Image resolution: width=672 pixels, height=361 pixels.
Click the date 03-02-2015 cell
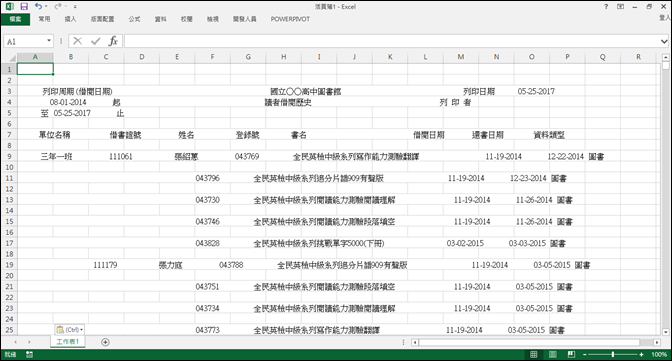(x=465, y=243)
